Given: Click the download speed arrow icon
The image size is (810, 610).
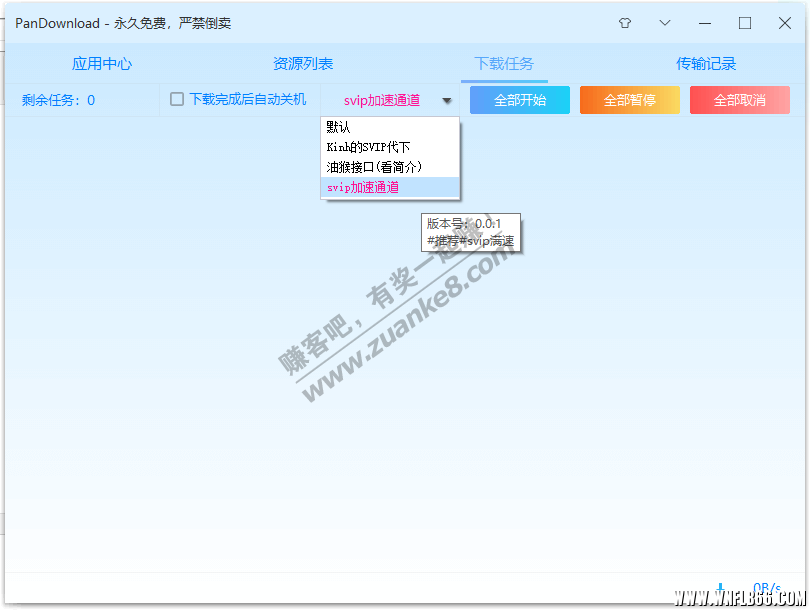Looking at the screenshot, I should coord(721,588).
